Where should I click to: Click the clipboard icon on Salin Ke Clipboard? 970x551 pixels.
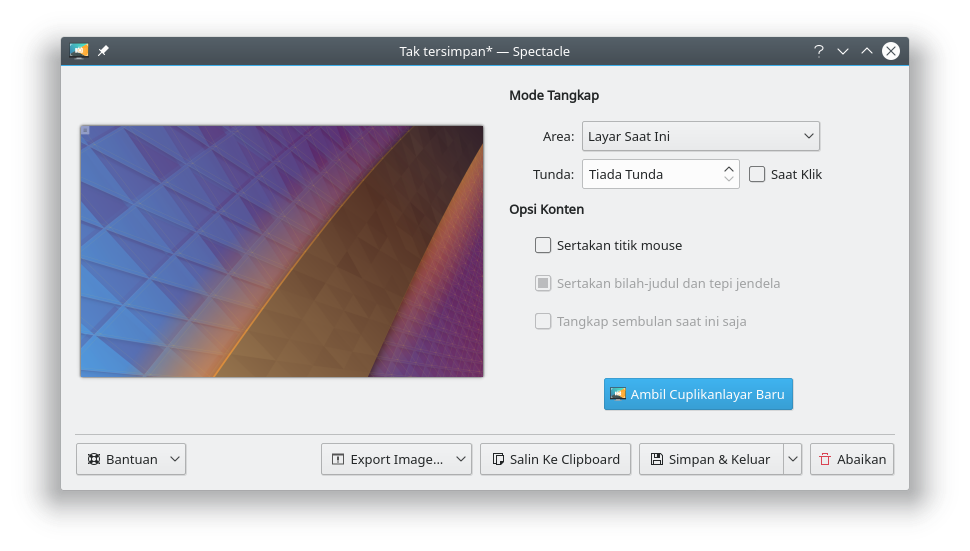pos(497,459)
